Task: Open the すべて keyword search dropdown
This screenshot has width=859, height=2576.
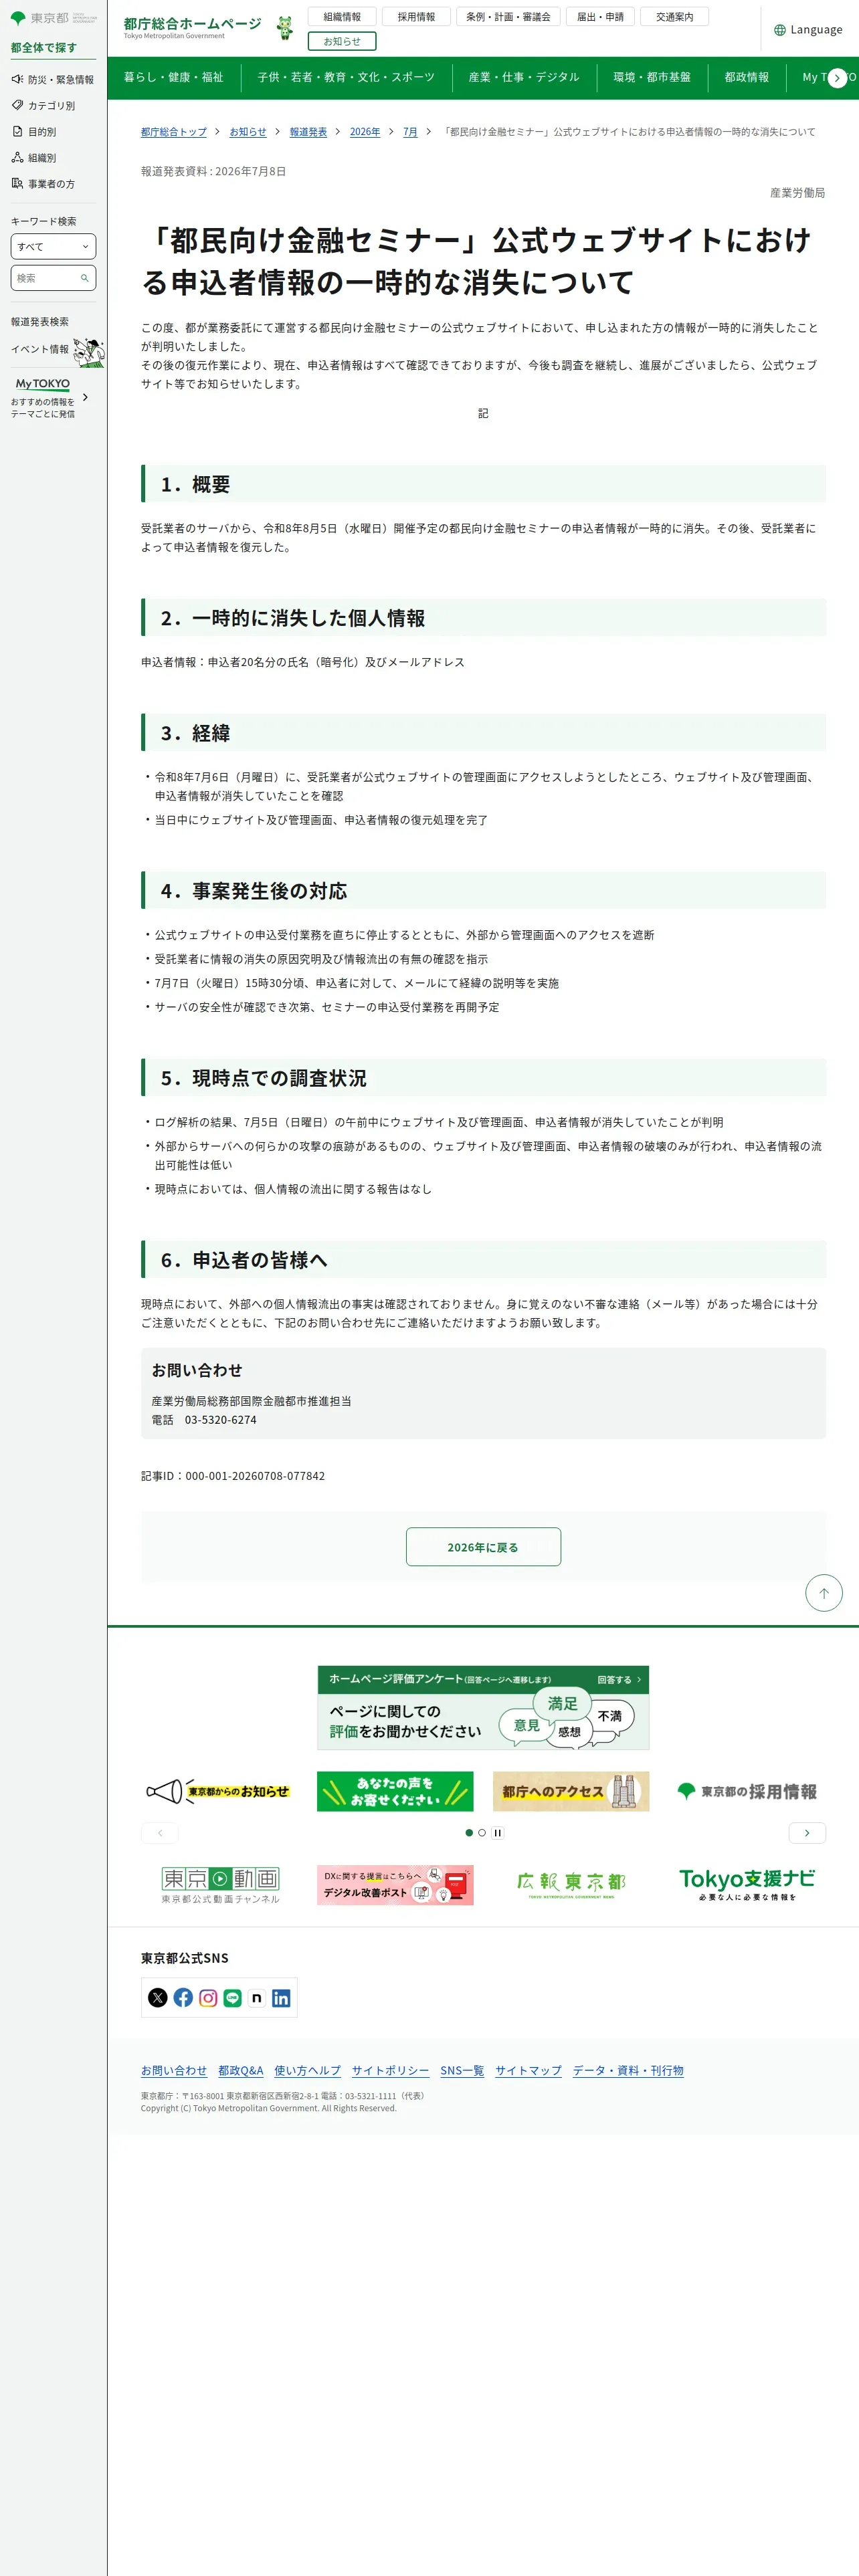Action: point(53,246)
